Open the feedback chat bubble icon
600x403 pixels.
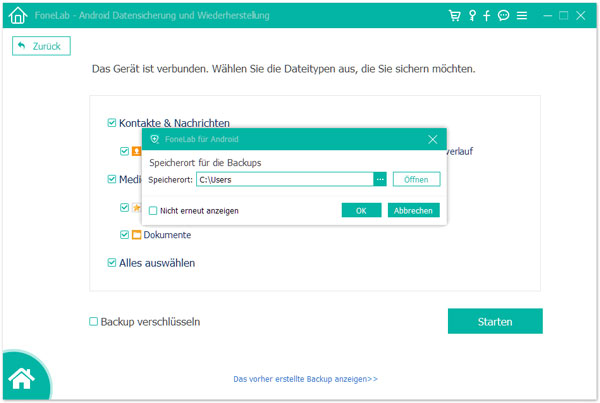tap(503, 16)
